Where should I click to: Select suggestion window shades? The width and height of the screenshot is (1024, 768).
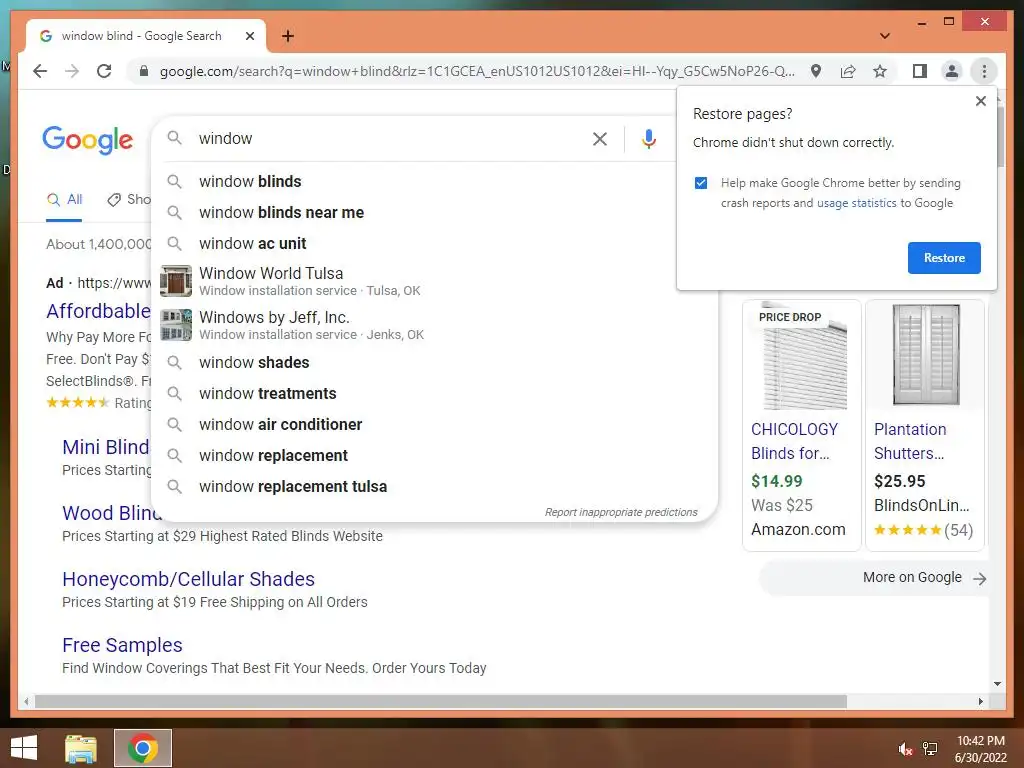pyautogui.click(x=434, y=362)
